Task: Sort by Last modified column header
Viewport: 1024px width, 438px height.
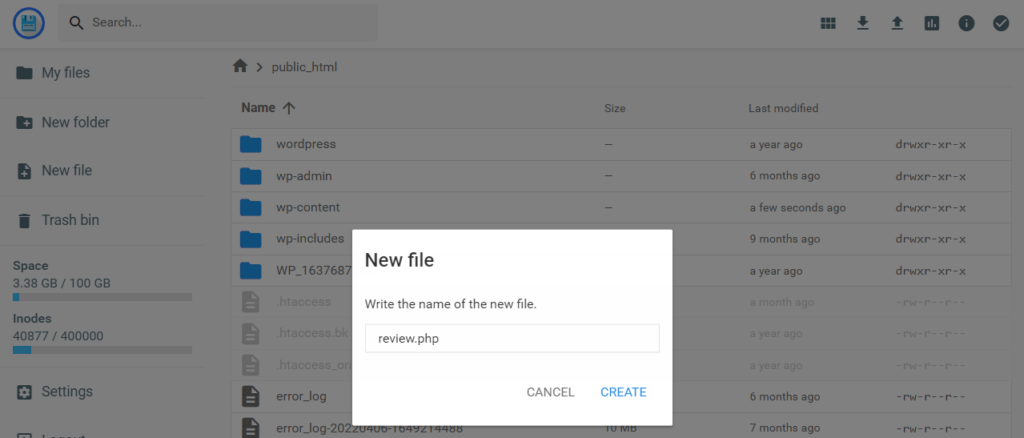Action: click(783, 108)
